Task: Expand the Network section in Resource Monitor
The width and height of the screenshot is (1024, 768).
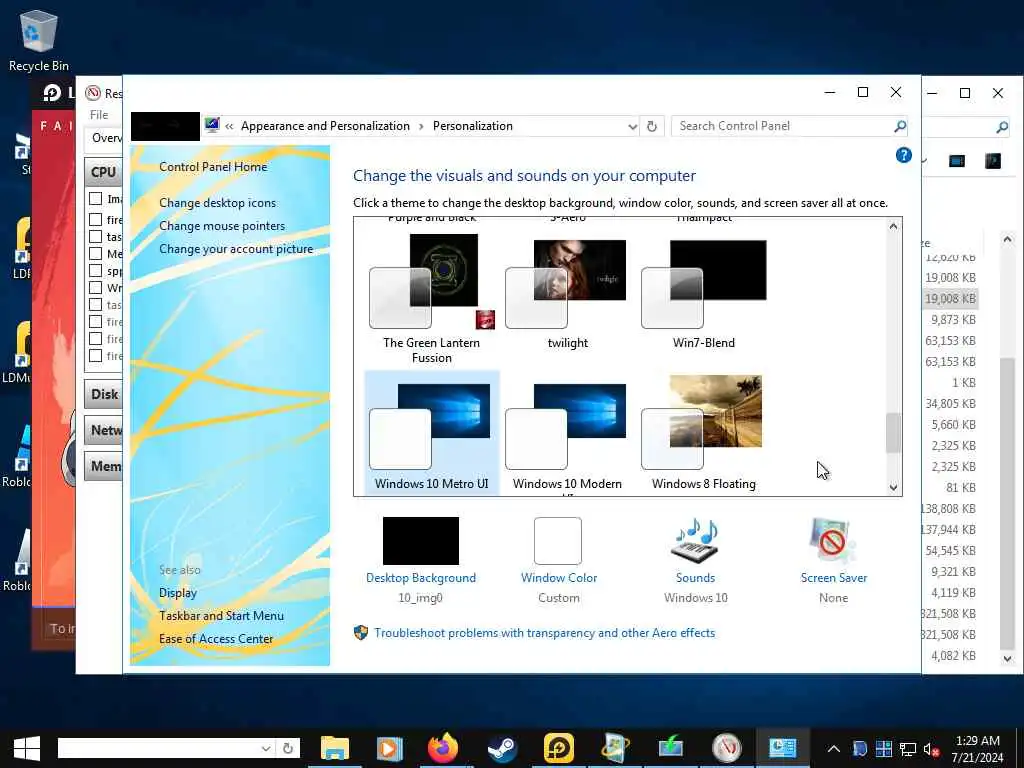Action: tap(103, 430)
